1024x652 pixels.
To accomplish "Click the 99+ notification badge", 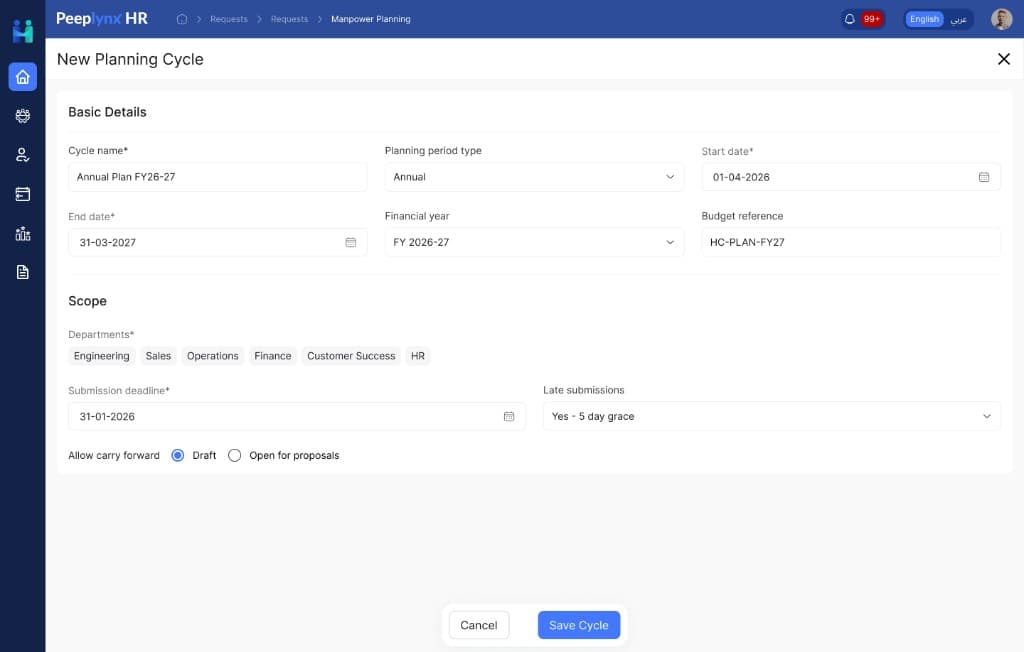I will click(x=871, y=19).
